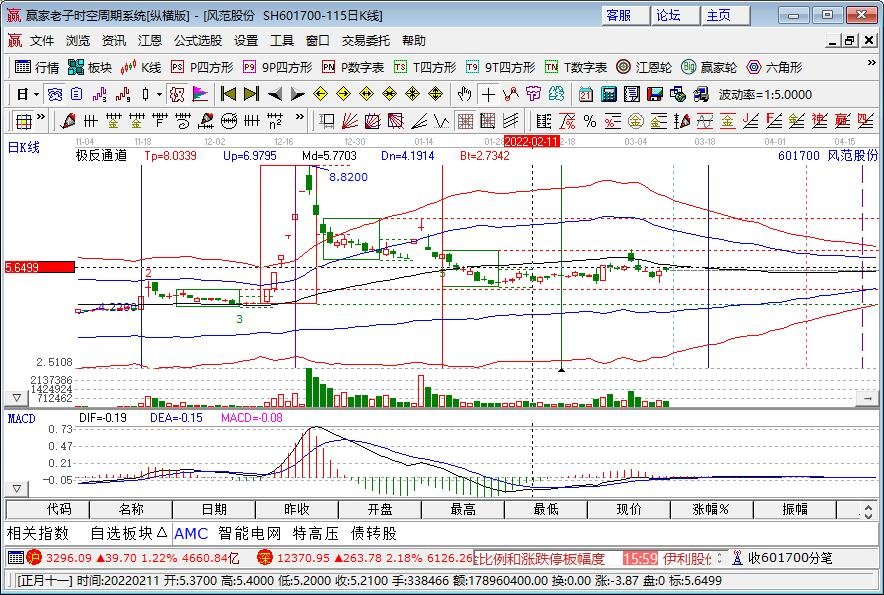
Task: Open the 江恩轮 Gann wheel tool
Action: [x=644, y=68]
